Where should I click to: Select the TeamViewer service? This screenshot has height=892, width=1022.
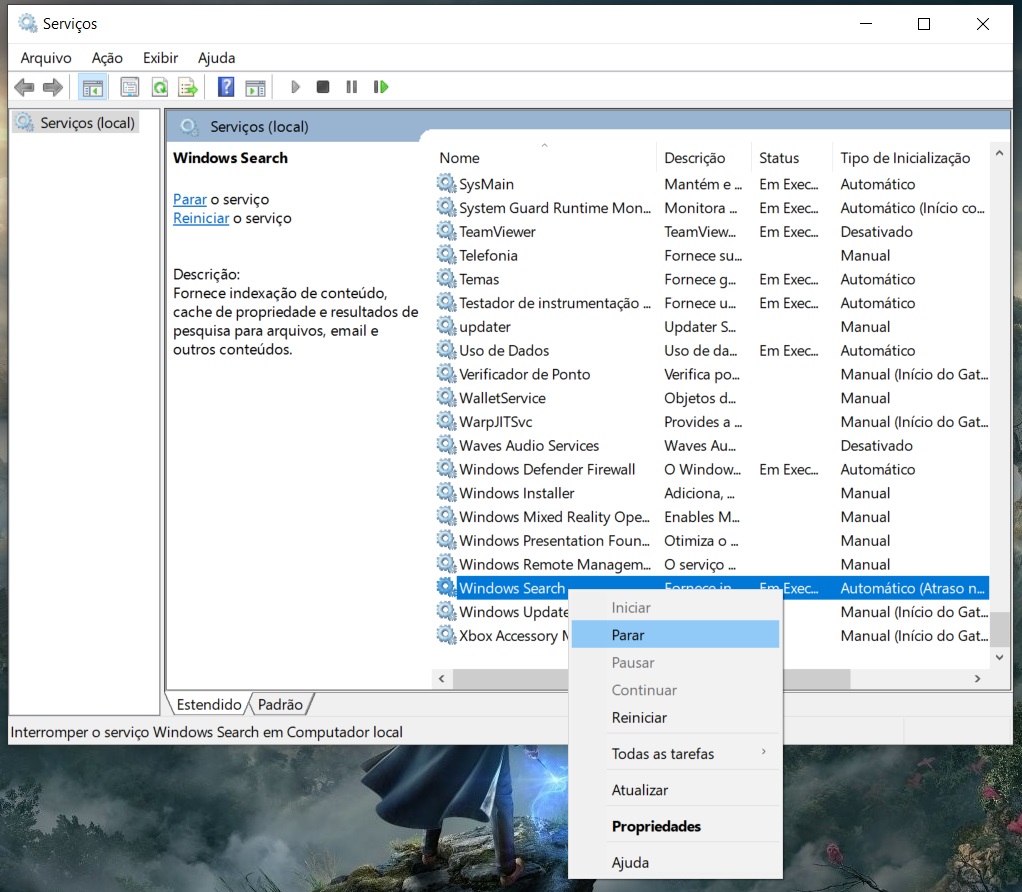click(712, 232)
